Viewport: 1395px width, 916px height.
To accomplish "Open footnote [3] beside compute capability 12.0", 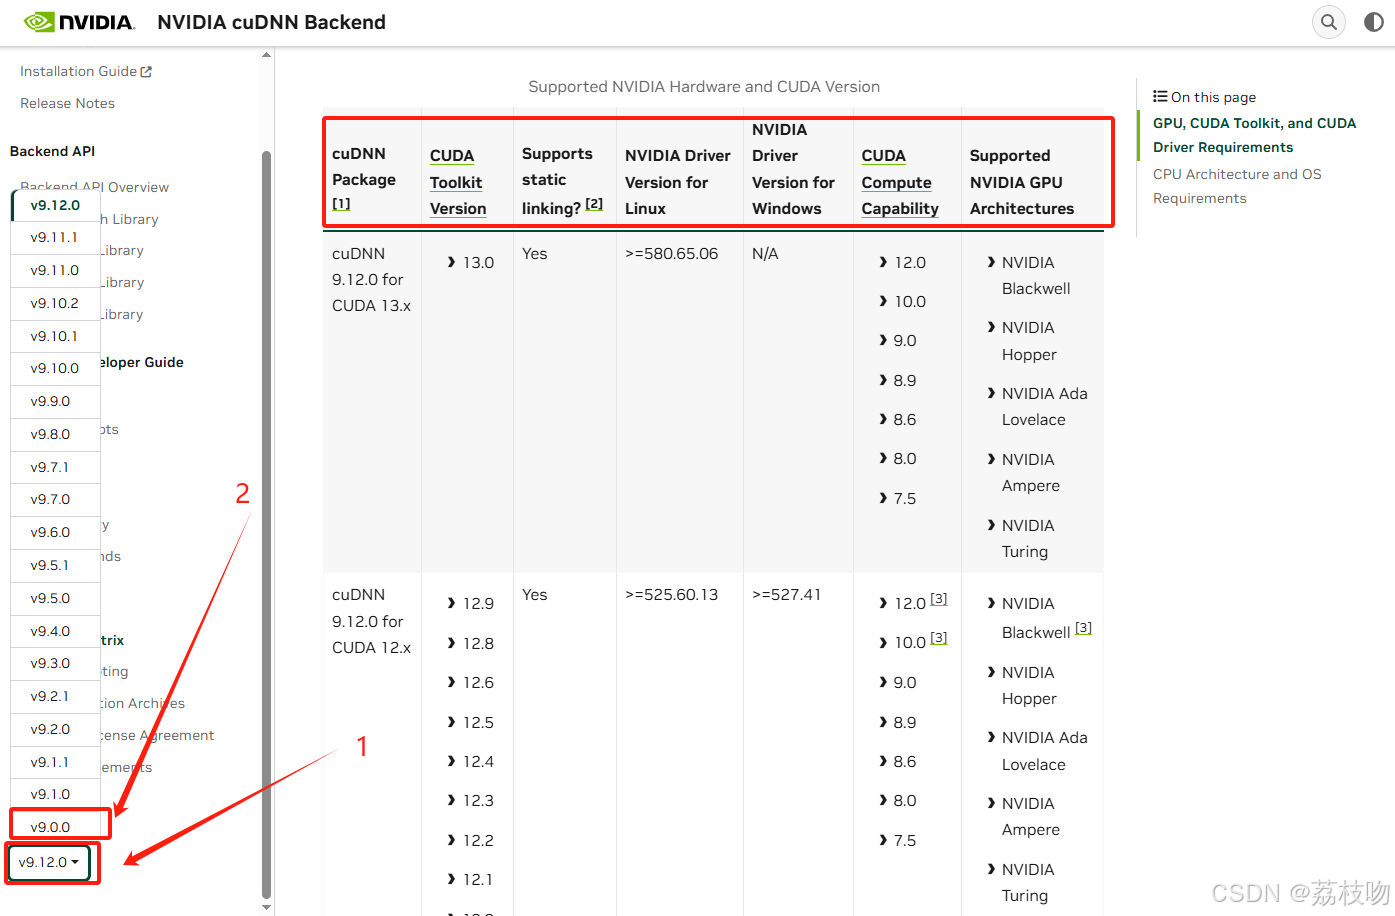I will pos(939,599).
